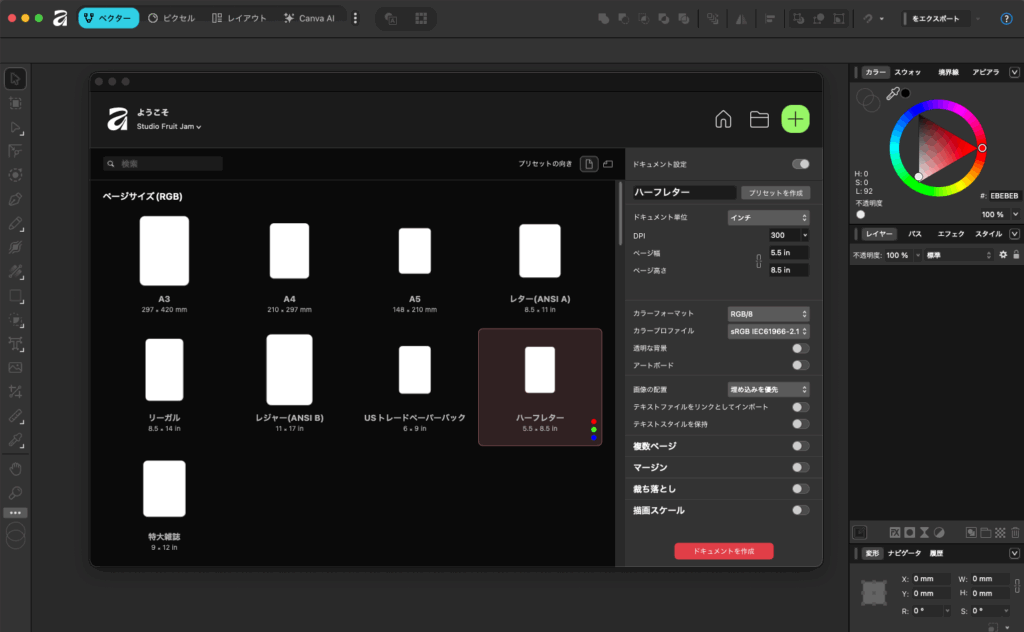Pick the eyedropper color picker icon
This screenshot has width=1024, height=632.
[x=893, y=93]
